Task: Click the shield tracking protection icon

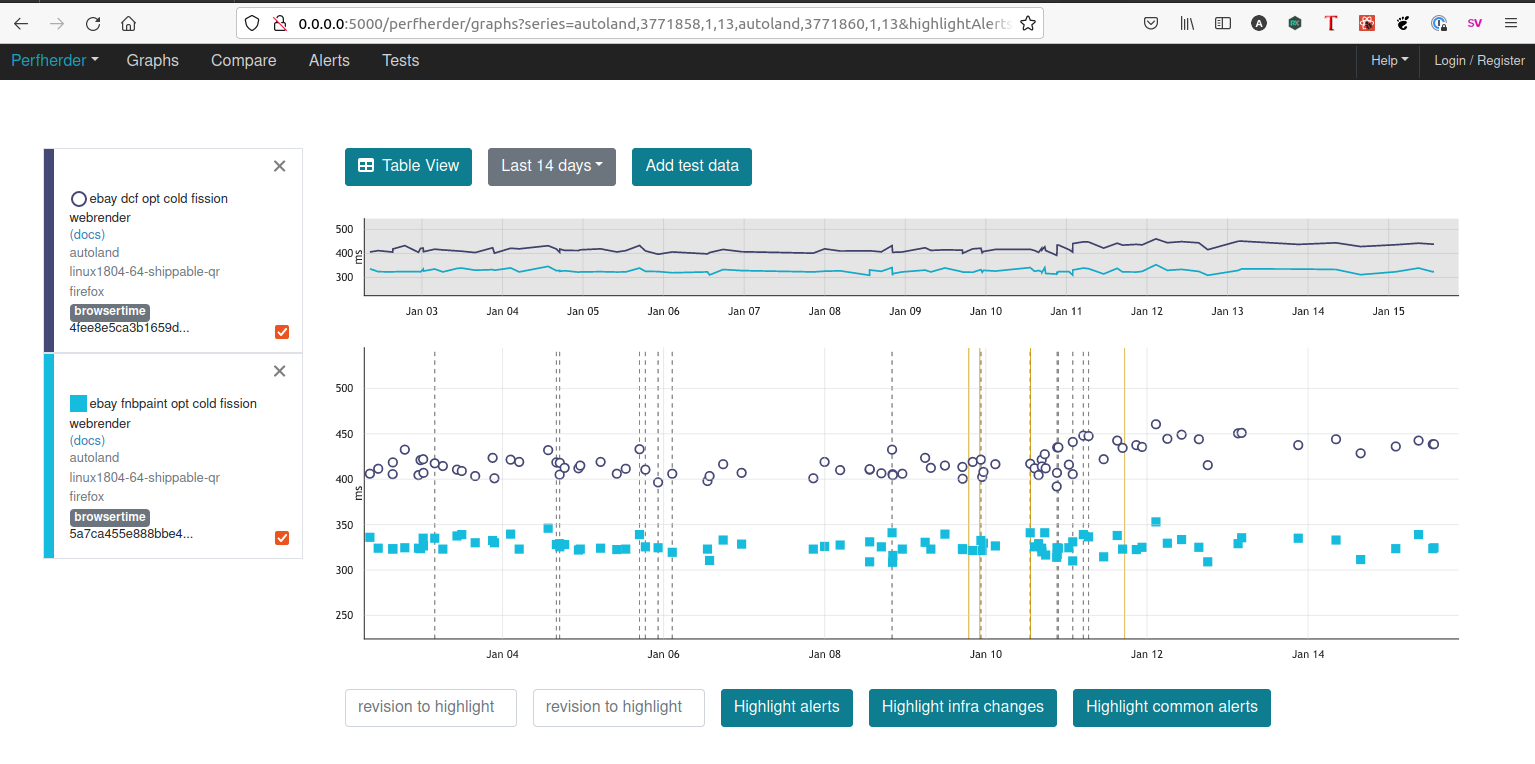Action: [252, 24]
